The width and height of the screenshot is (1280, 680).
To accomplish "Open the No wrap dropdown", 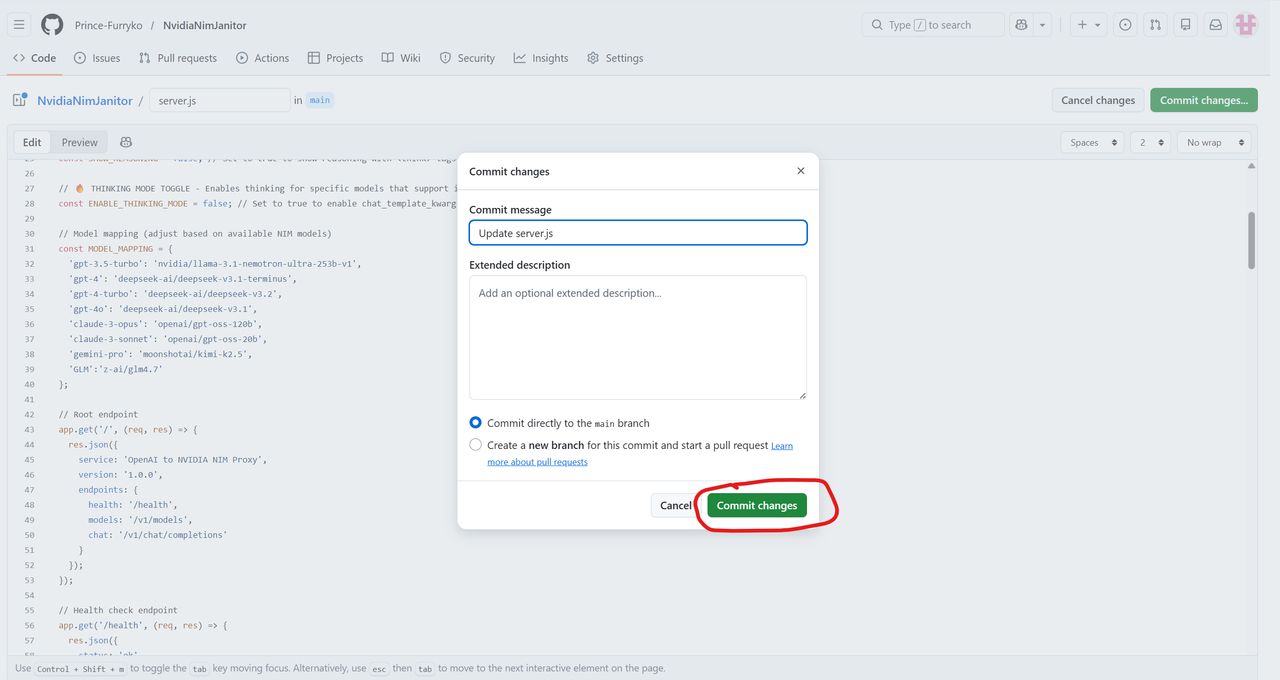I will coord(1214,142).
